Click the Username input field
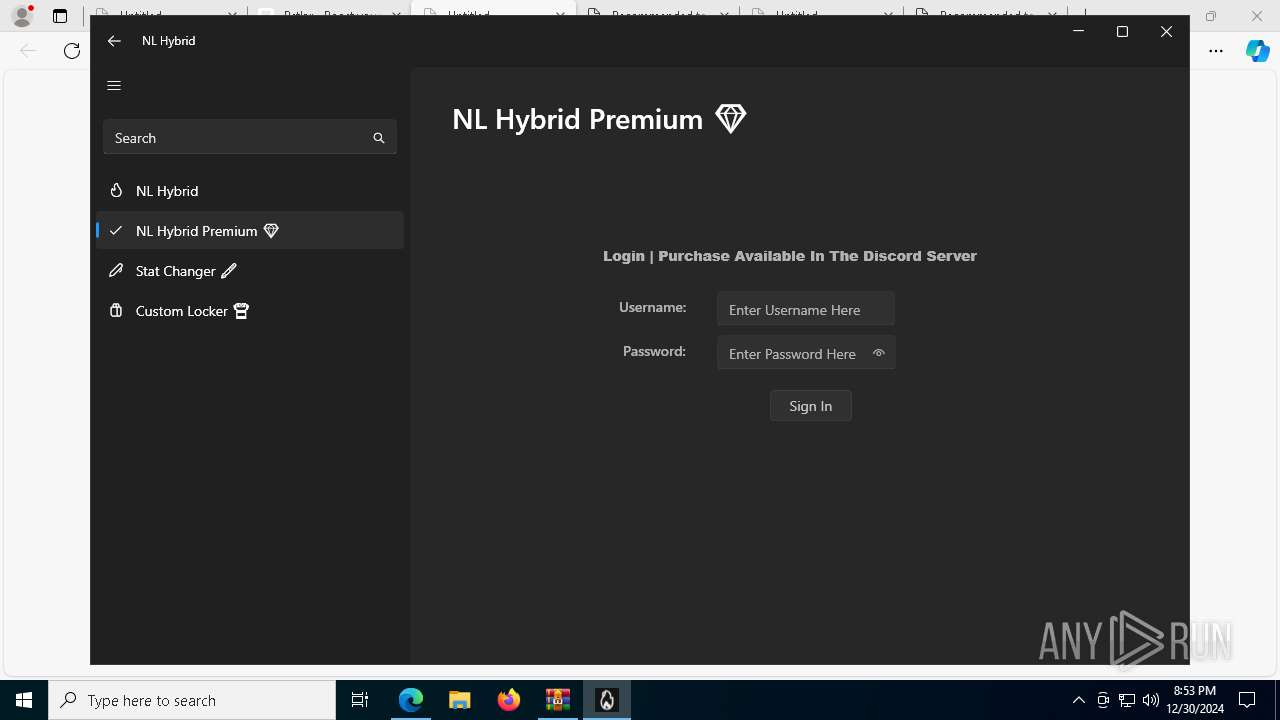Viewport: 1280px width, 720px height. click(x=805, y=309)
